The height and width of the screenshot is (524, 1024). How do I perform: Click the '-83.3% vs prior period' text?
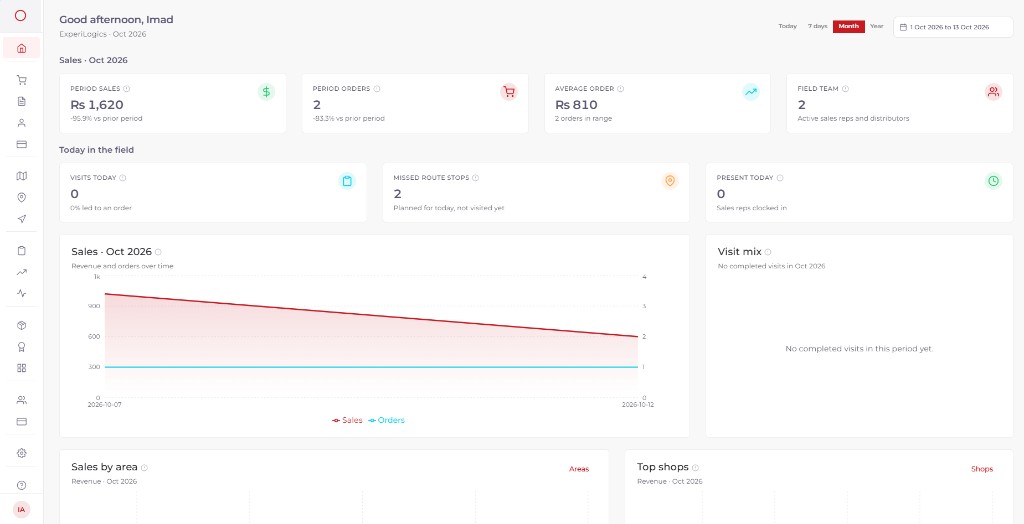click(348, 119)
